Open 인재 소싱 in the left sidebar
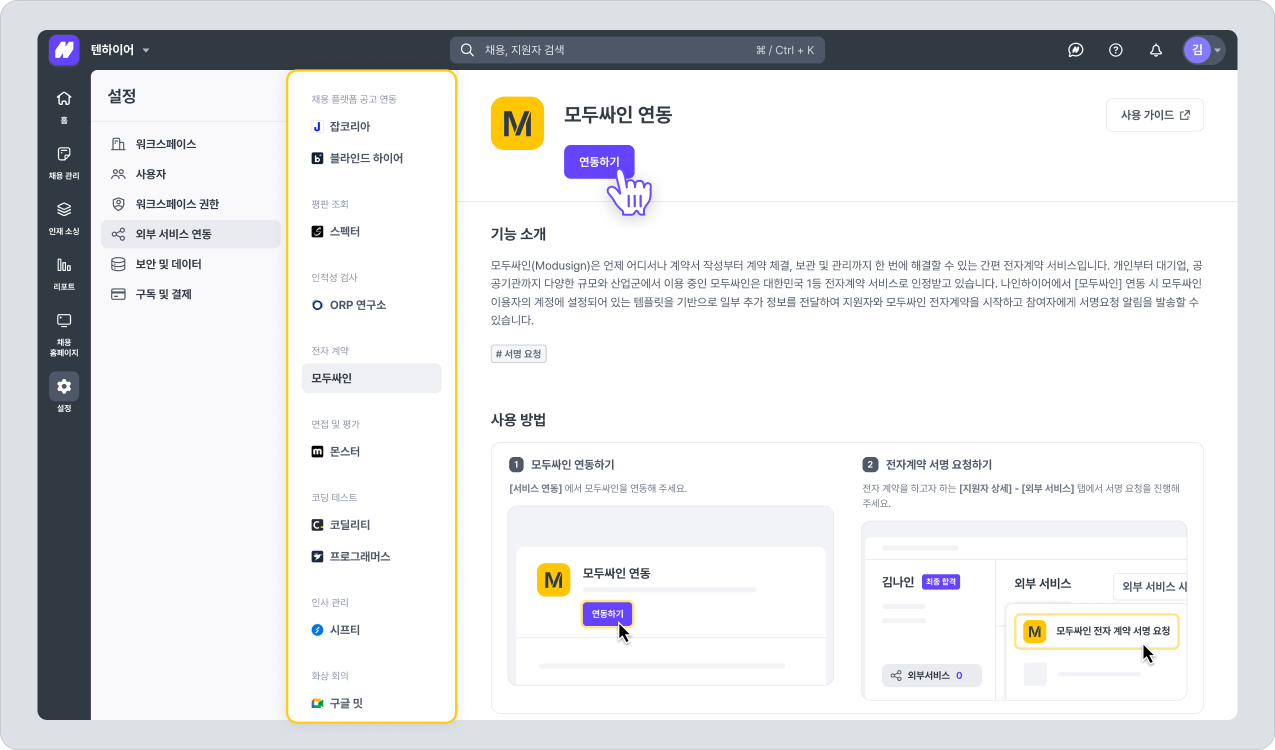 [64, 218]
